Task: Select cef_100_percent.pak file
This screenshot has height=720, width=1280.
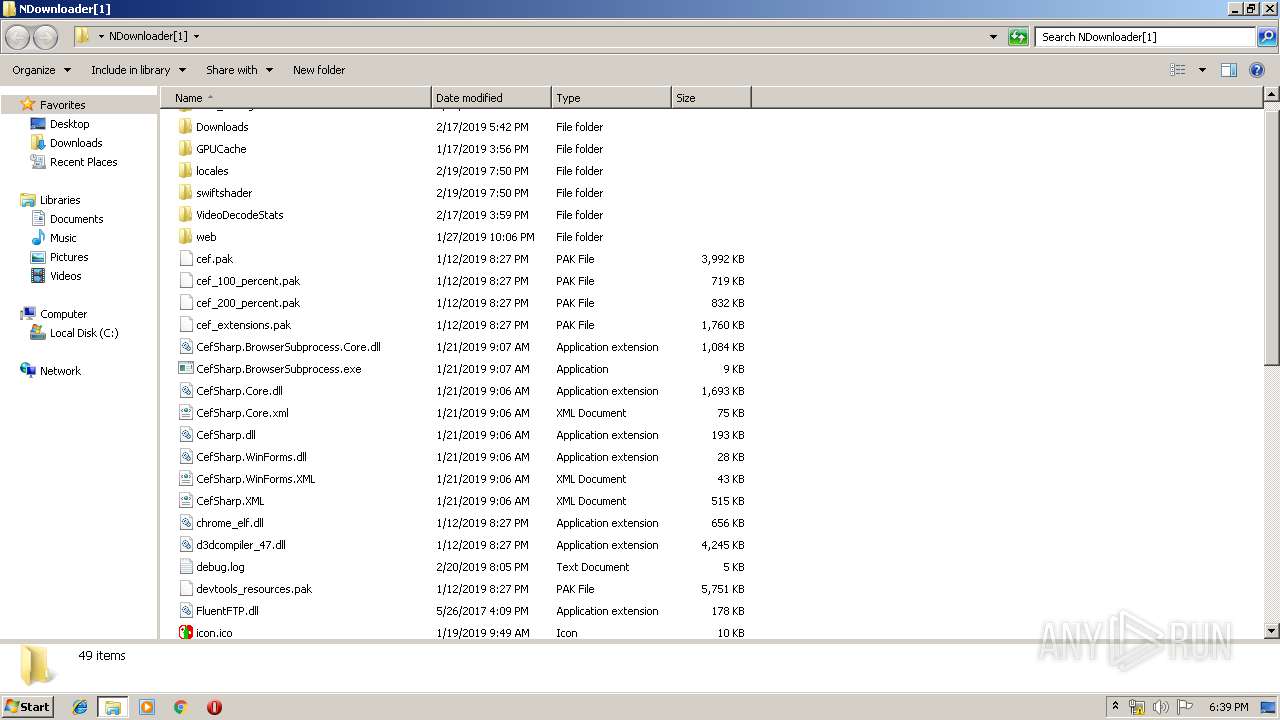Action: pos(248,281)
